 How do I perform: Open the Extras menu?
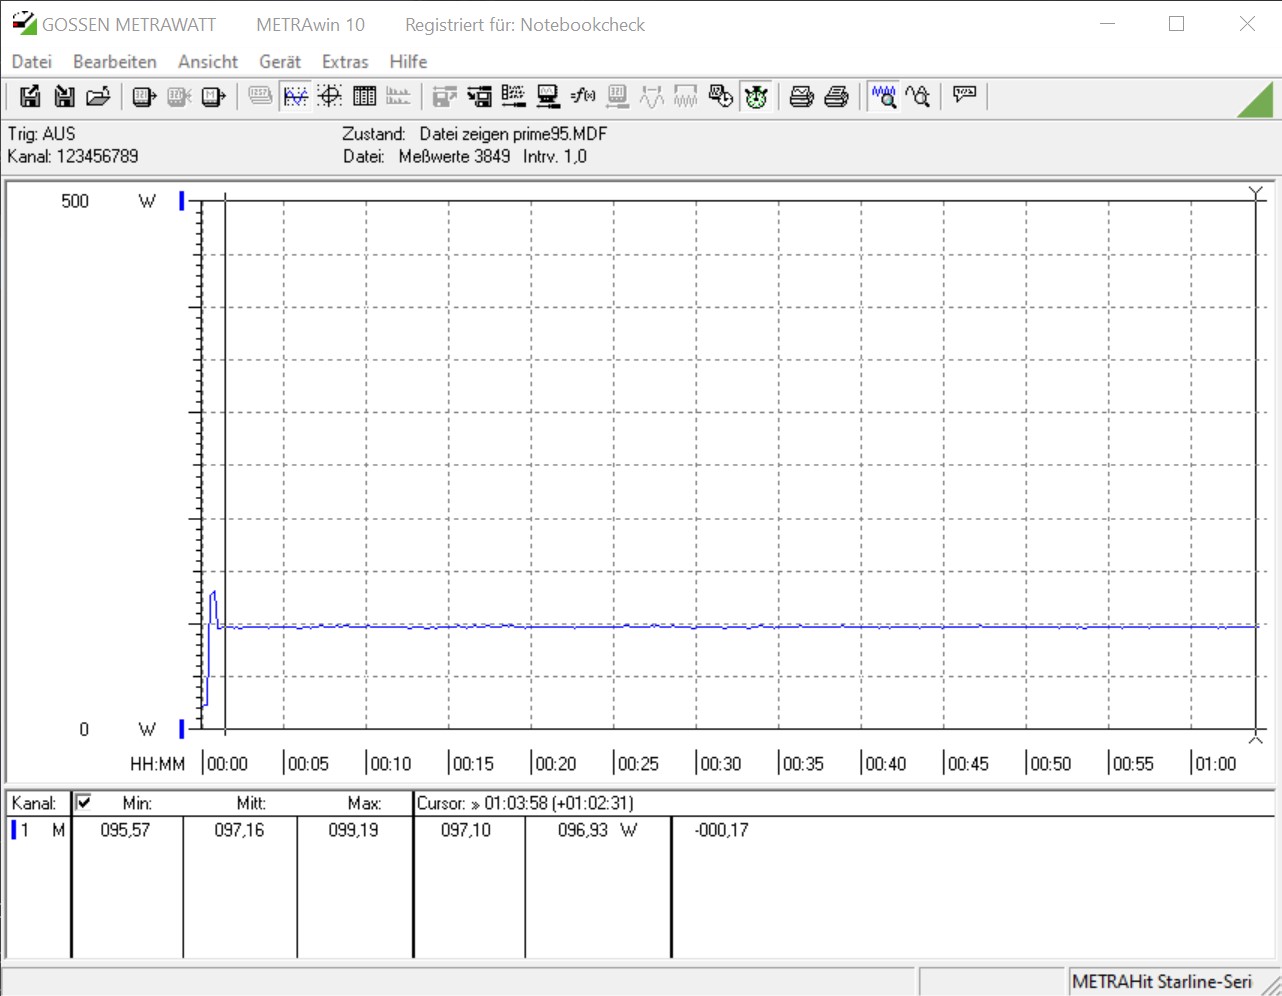345,62
